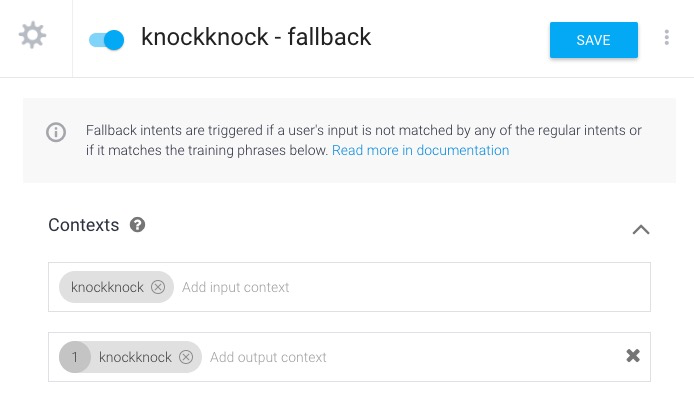694x400 pixels.
Task: Select the knockknock input context chip
Action: coord(106,287)
